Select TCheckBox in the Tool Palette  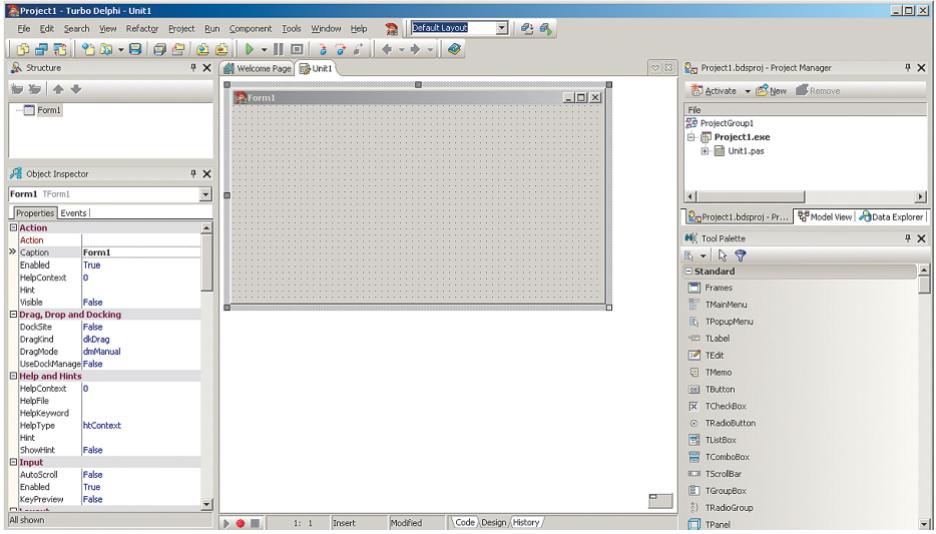[725, 406]
